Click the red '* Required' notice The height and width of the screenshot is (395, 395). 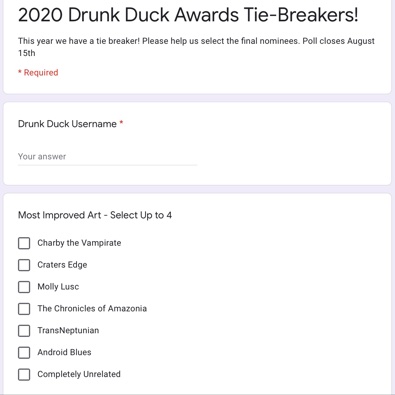point(38,73)
